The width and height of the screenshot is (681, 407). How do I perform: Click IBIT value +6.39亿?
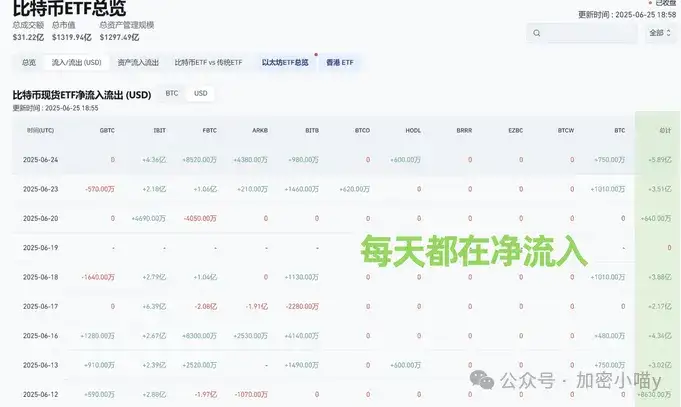pos(154,306)
